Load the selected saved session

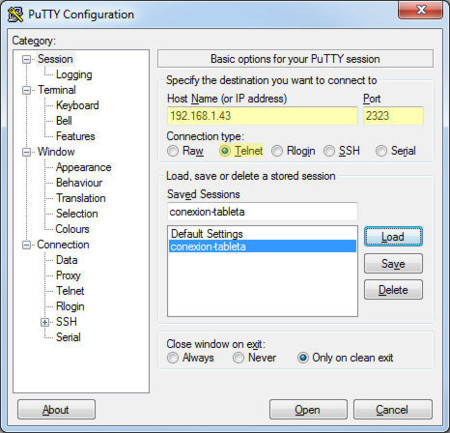coord(393,237)
